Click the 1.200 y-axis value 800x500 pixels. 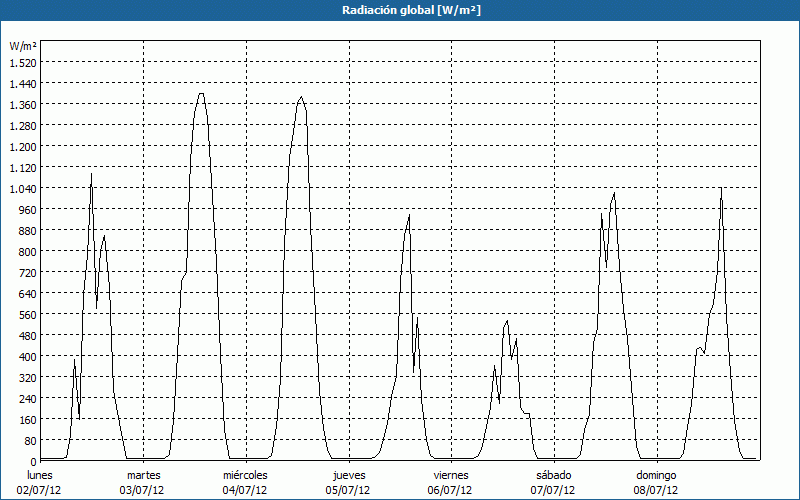pos(23,146)
